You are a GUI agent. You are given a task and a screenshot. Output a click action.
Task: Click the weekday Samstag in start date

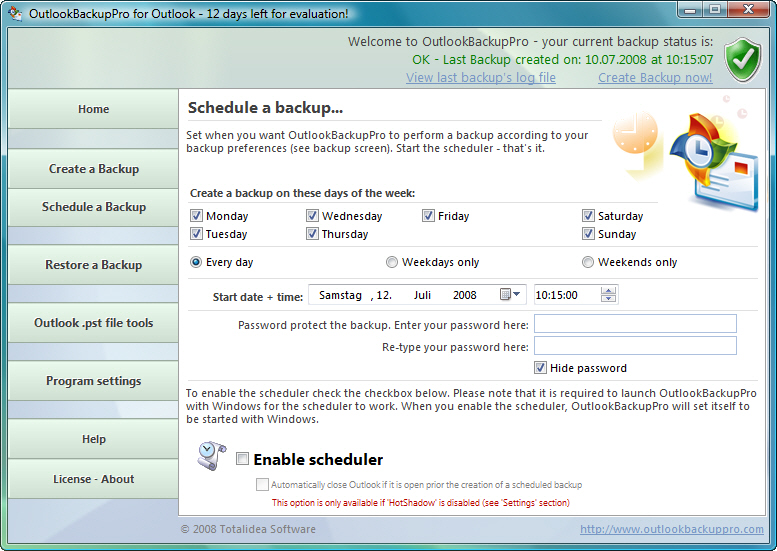[x=340, y=295]
